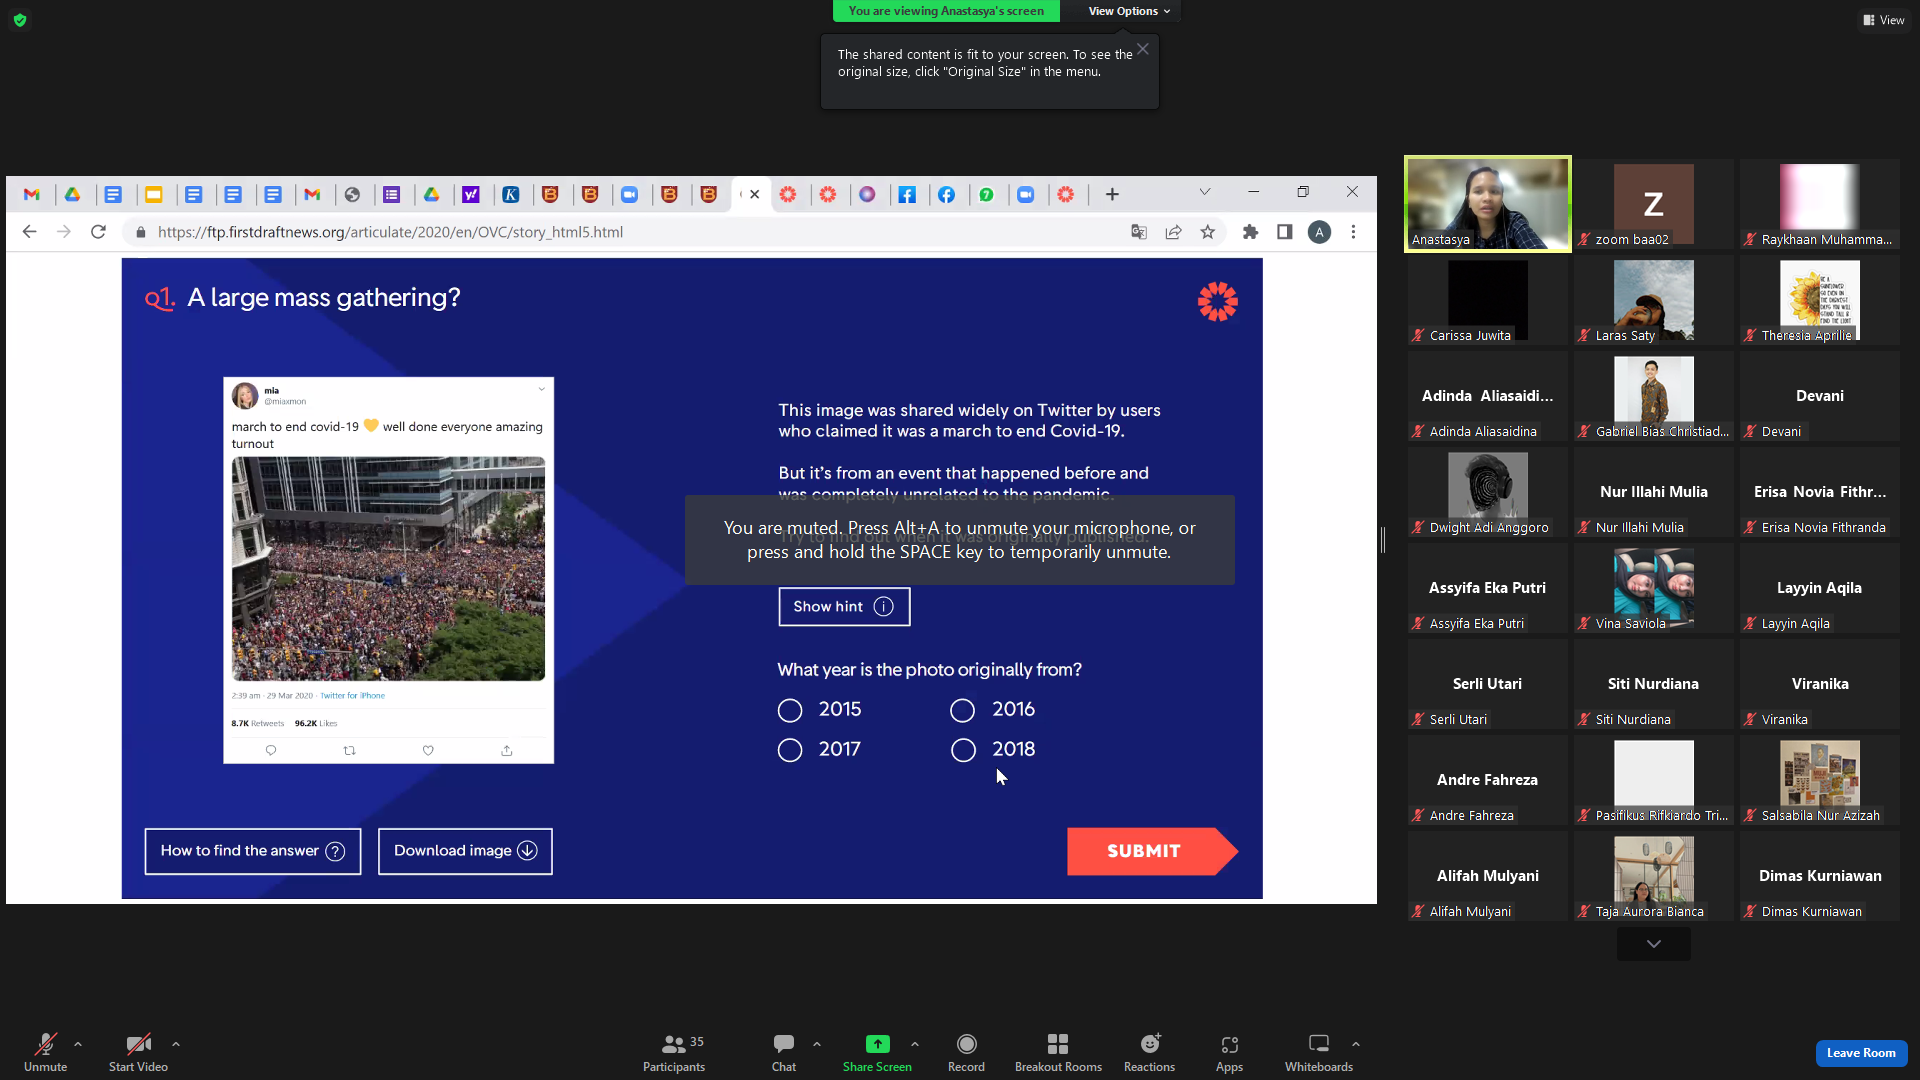Image resolution: width=1920 pixels, height=1080 pixels.
Task: Click the share page icon in address bar
Action: pyautogui.click(x=1173, y=232)
